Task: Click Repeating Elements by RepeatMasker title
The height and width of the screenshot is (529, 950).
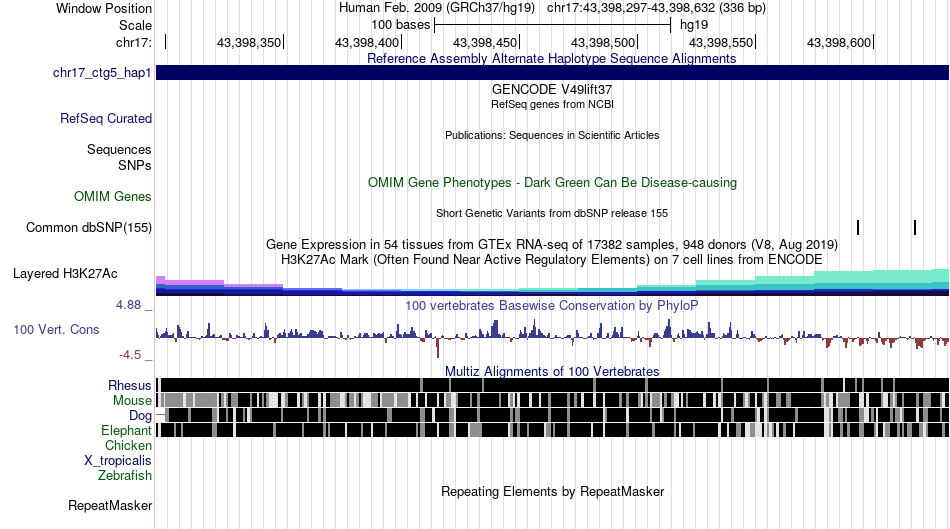Action: click(x=552, y=491)
